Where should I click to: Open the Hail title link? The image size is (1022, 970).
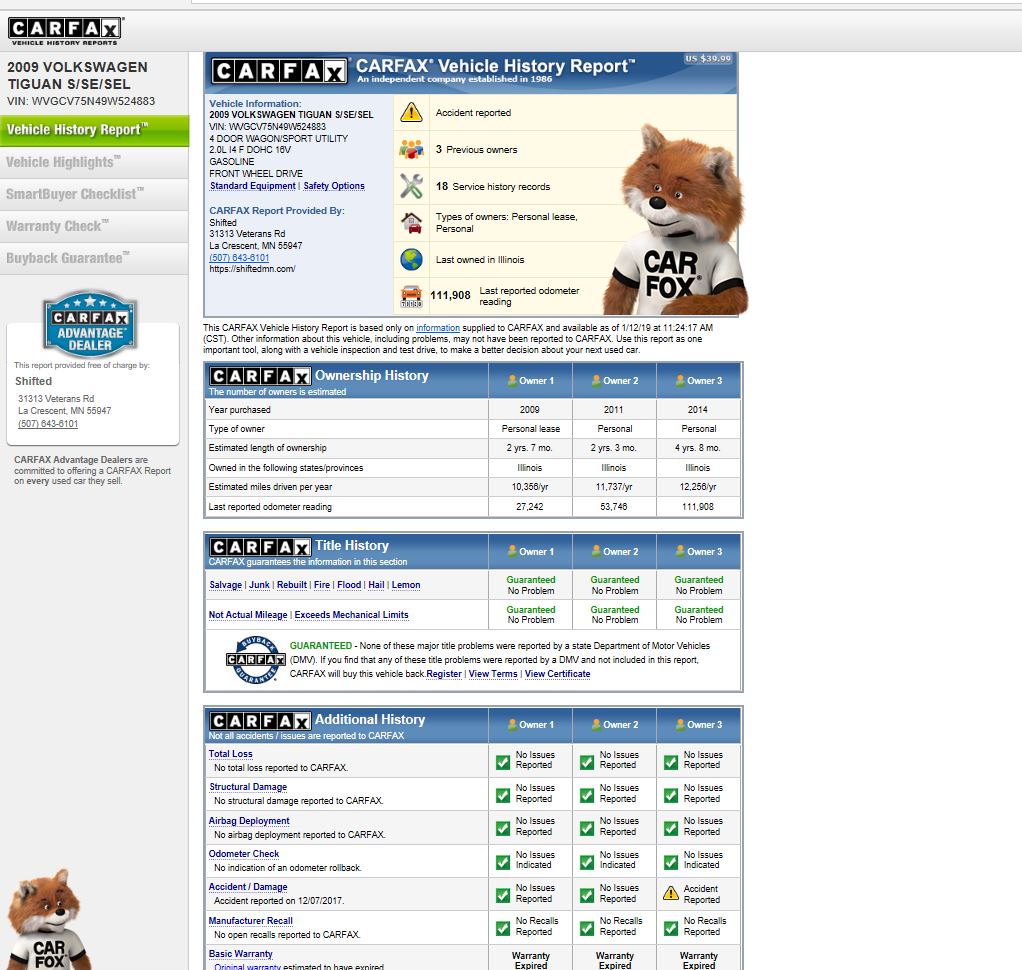pyautogui.click(x=377, y=585)
